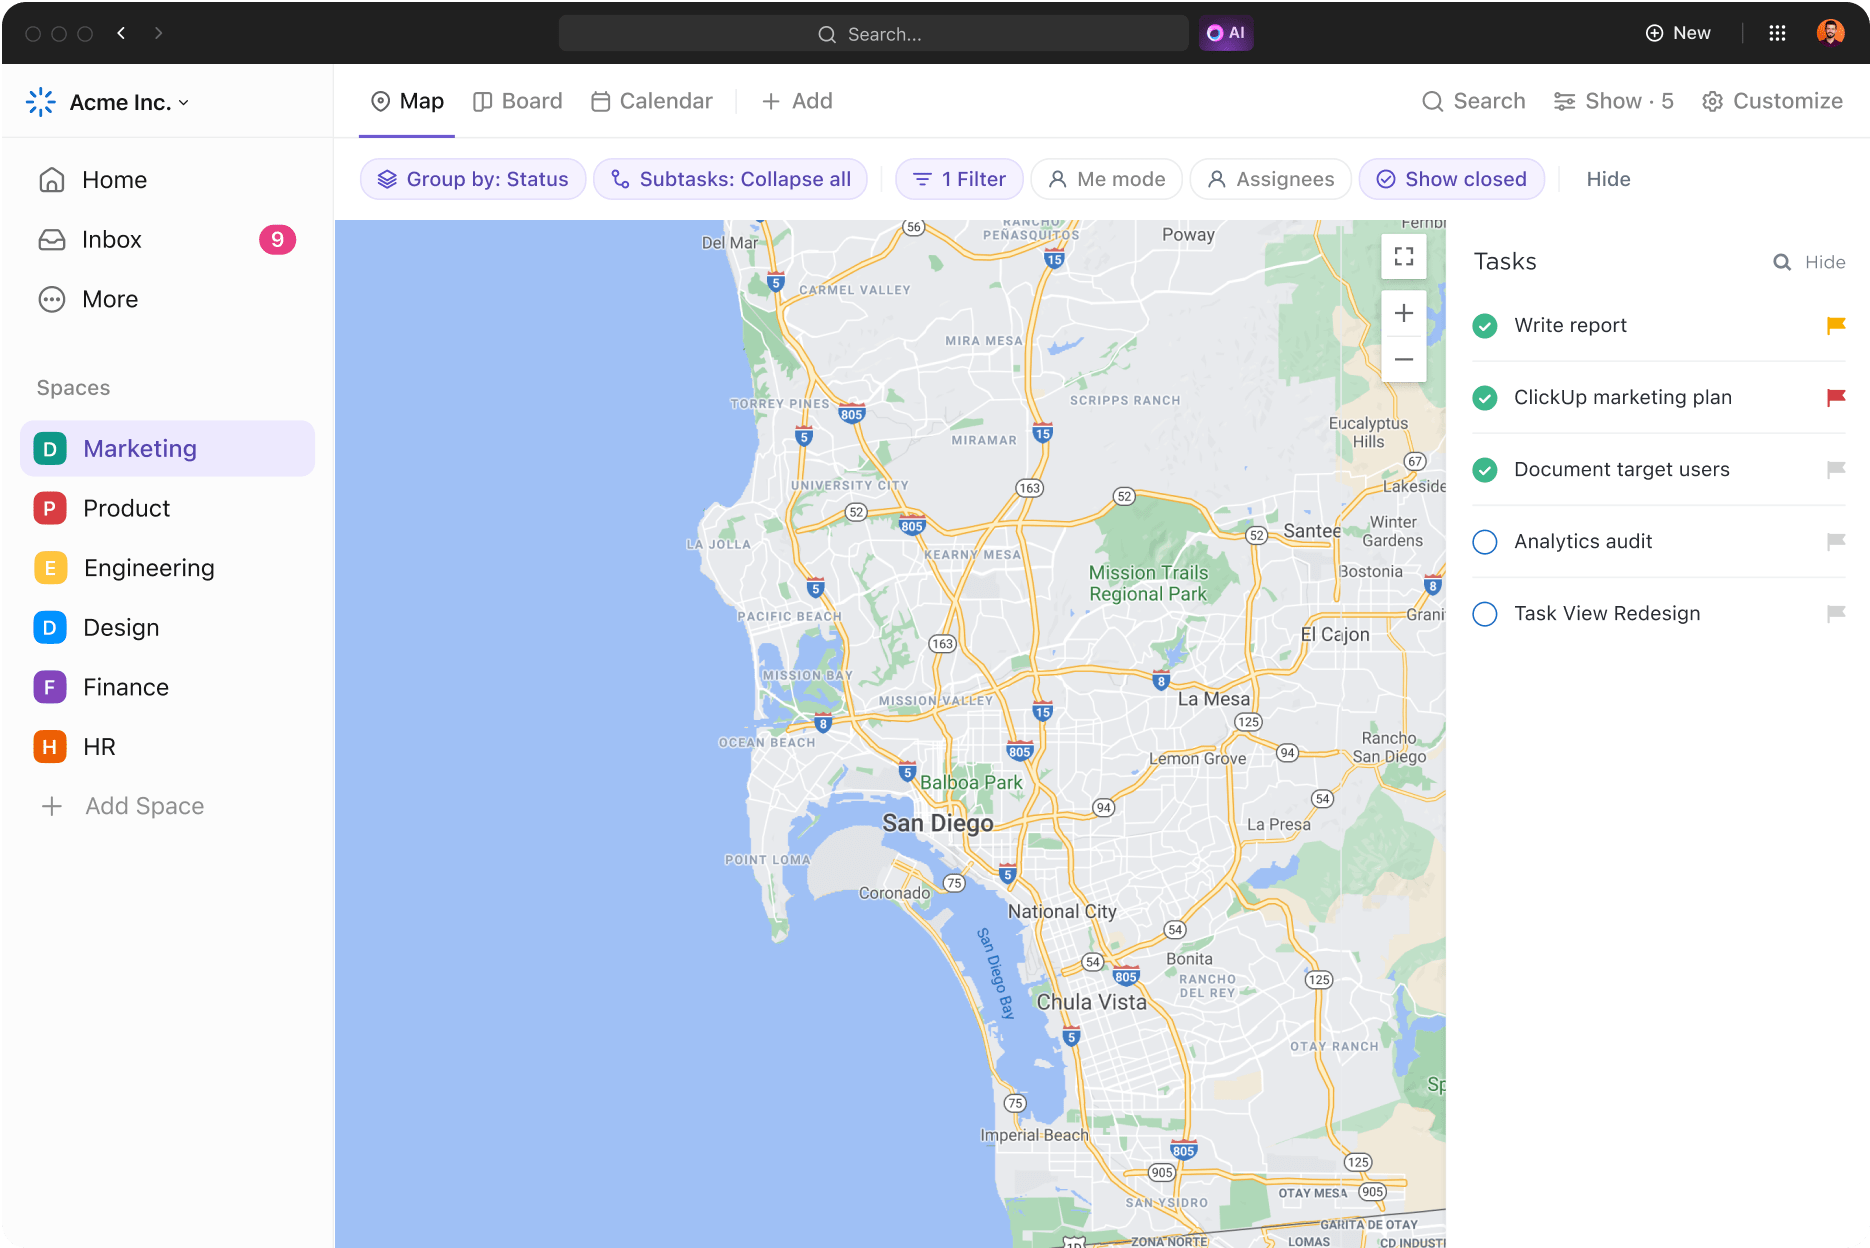Open the apps grid menu
The width and height of the screenshot is (1870, 1248).
pyautogui.click(x=1777, y=32)
